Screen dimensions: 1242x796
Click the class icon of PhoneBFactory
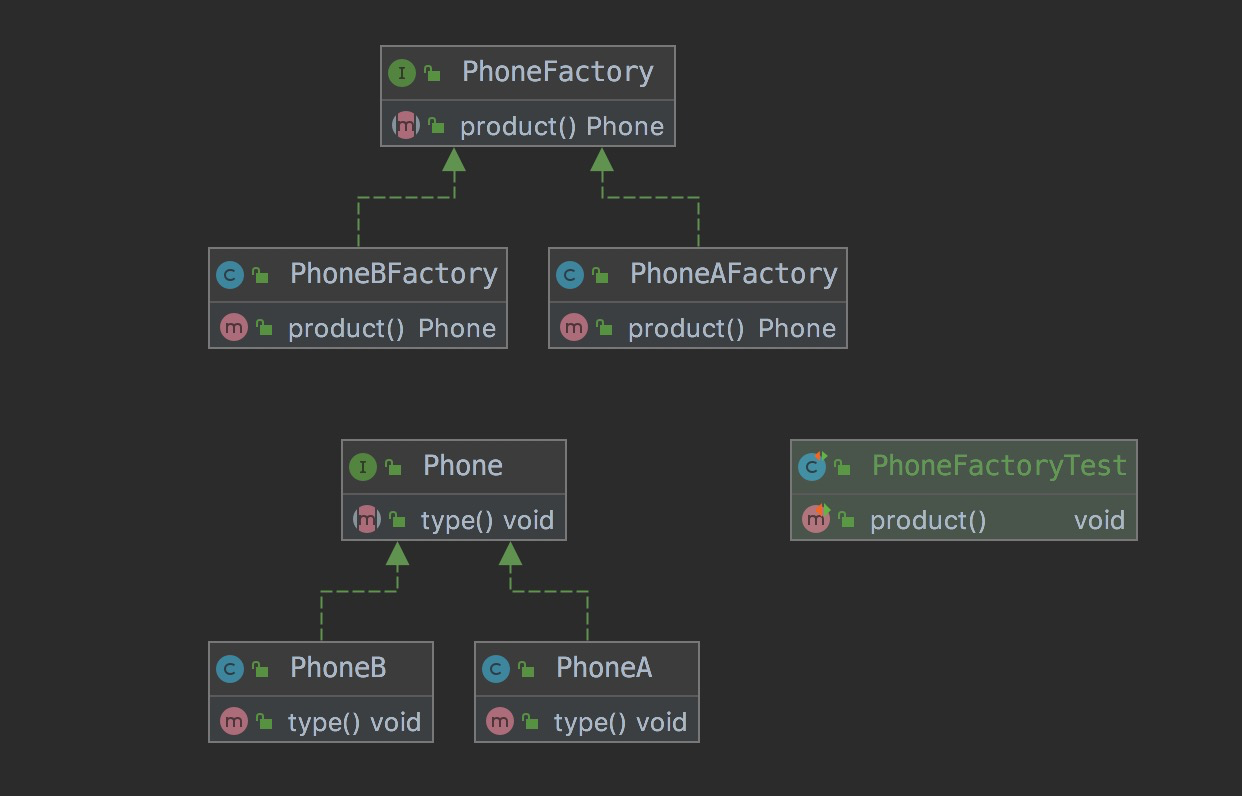coord(230,275)
